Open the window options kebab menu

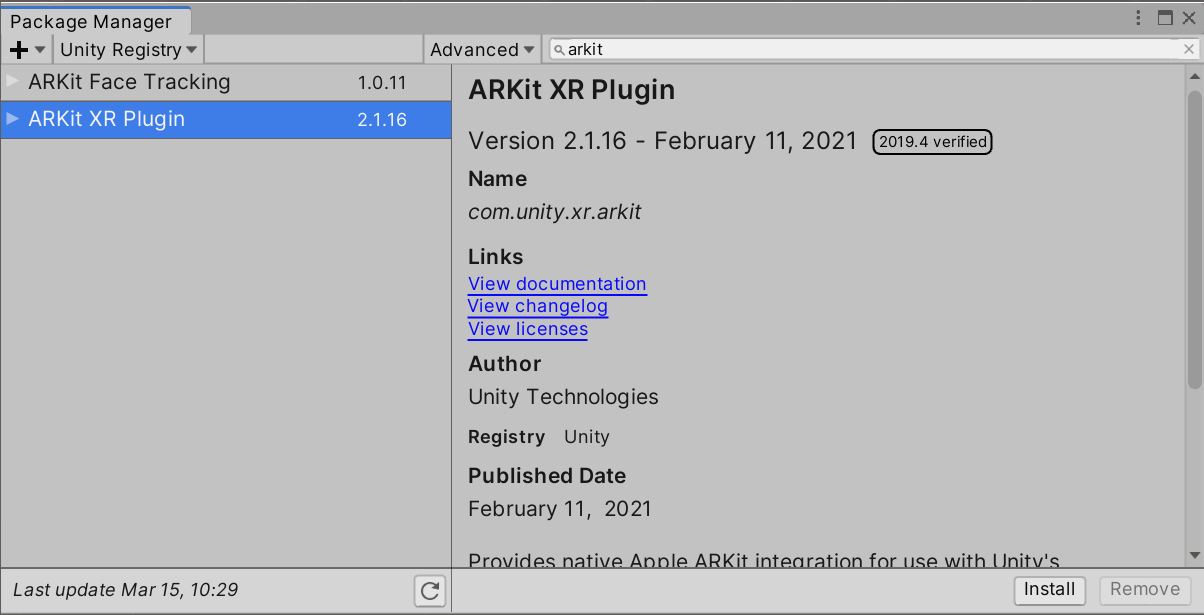coord(1139,18)
